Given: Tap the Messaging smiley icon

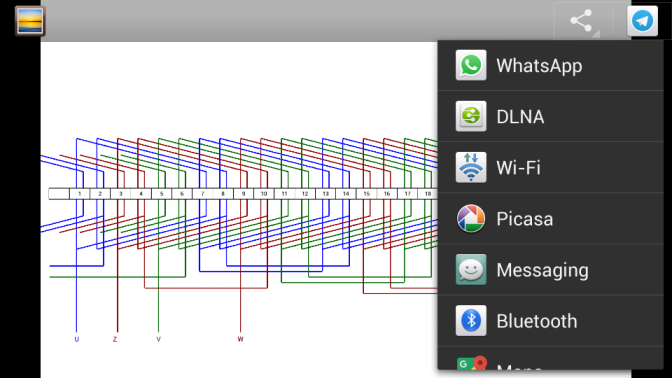Looking at the screenshot, I should click(471, 270).
